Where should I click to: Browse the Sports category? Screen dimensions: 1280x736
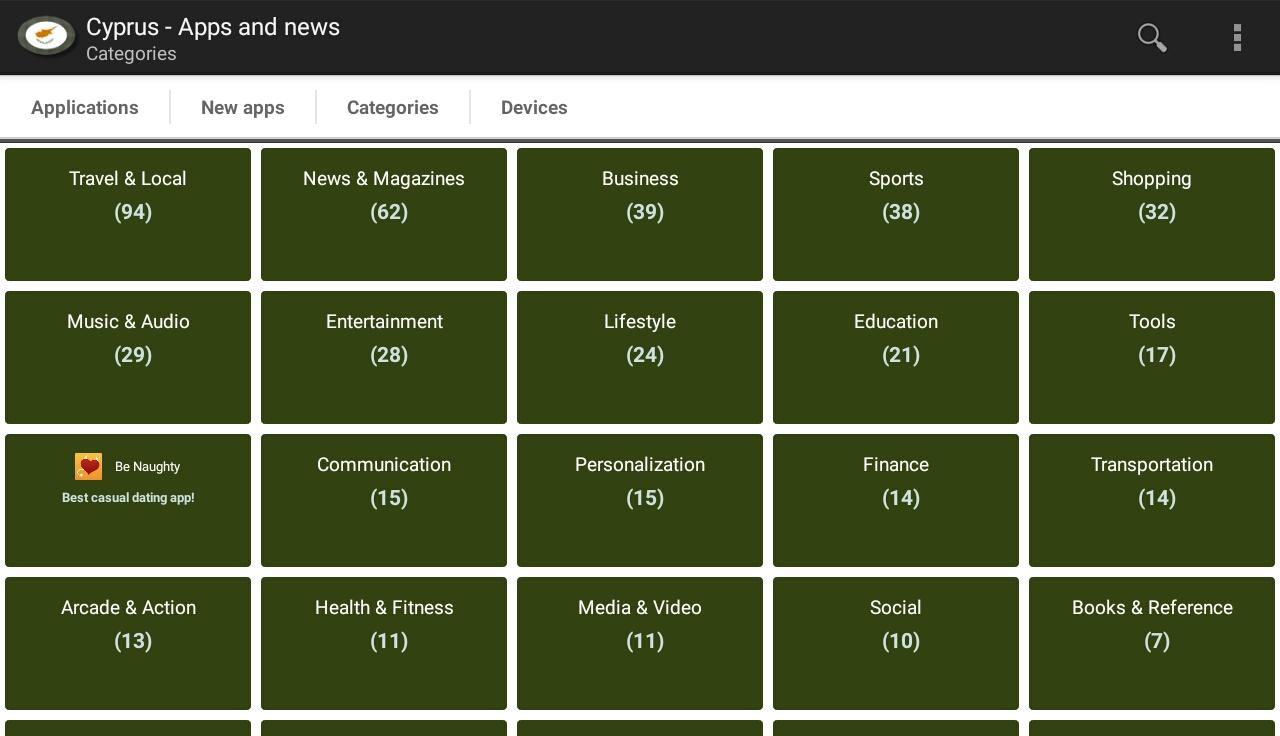[896, 214]
